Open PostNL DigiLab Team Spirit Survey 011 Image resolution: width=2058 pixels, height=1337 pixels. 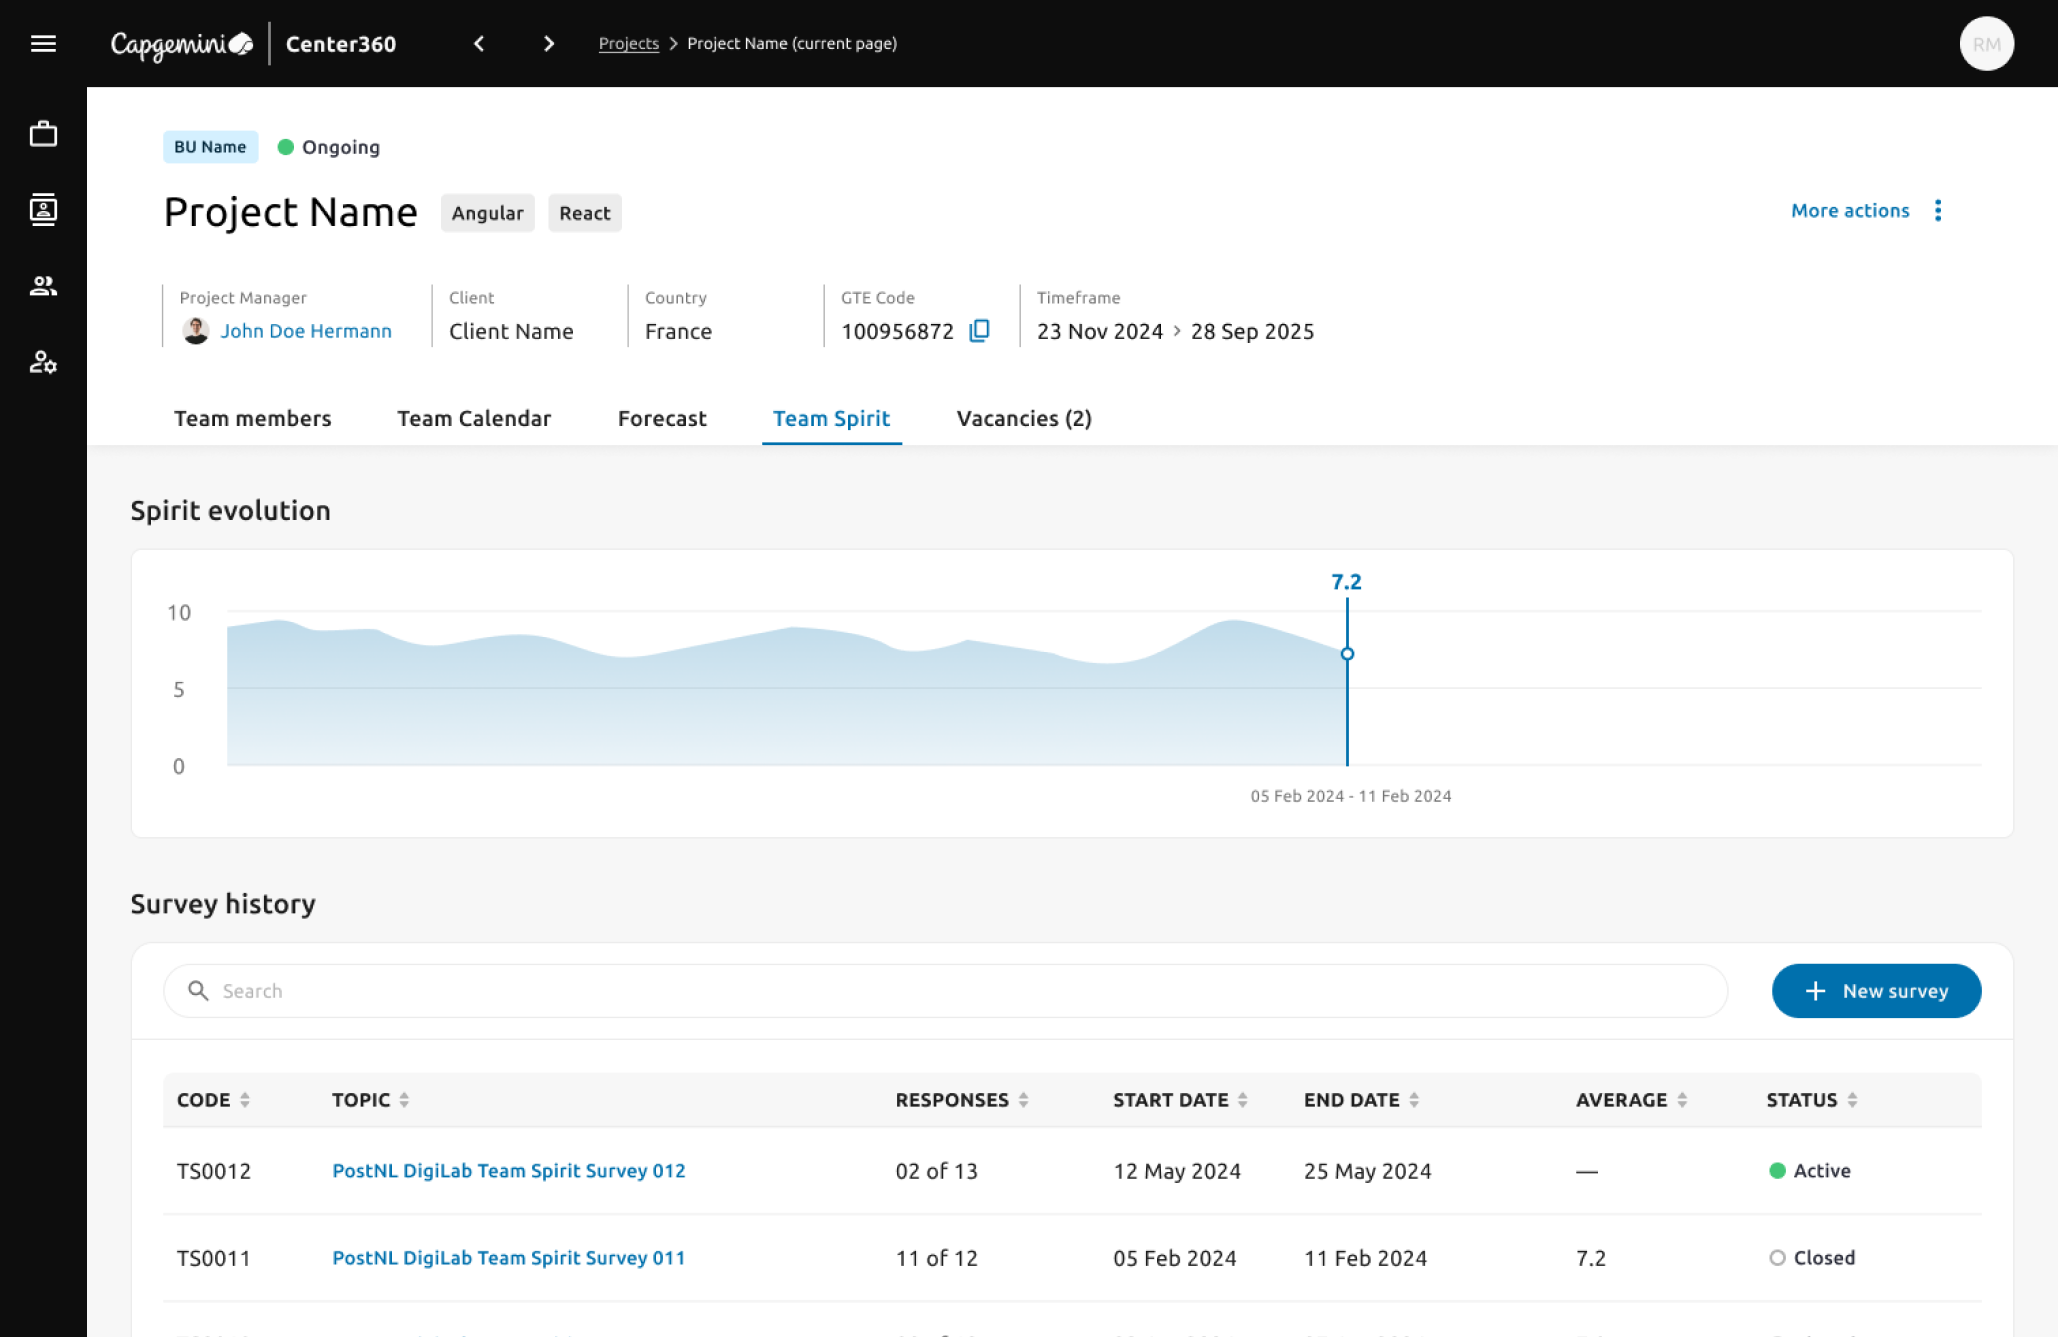click(508, 1257)
